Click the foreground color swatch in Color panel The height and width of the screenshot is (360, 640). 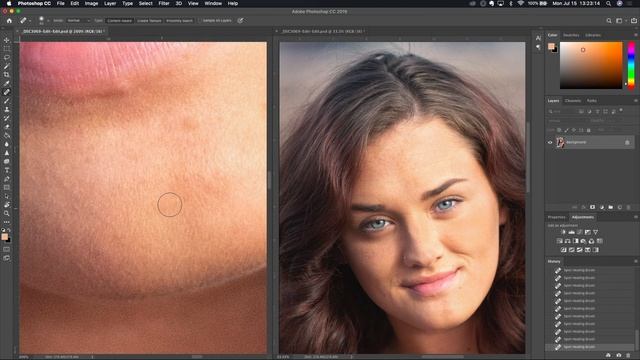click(551, 46)
